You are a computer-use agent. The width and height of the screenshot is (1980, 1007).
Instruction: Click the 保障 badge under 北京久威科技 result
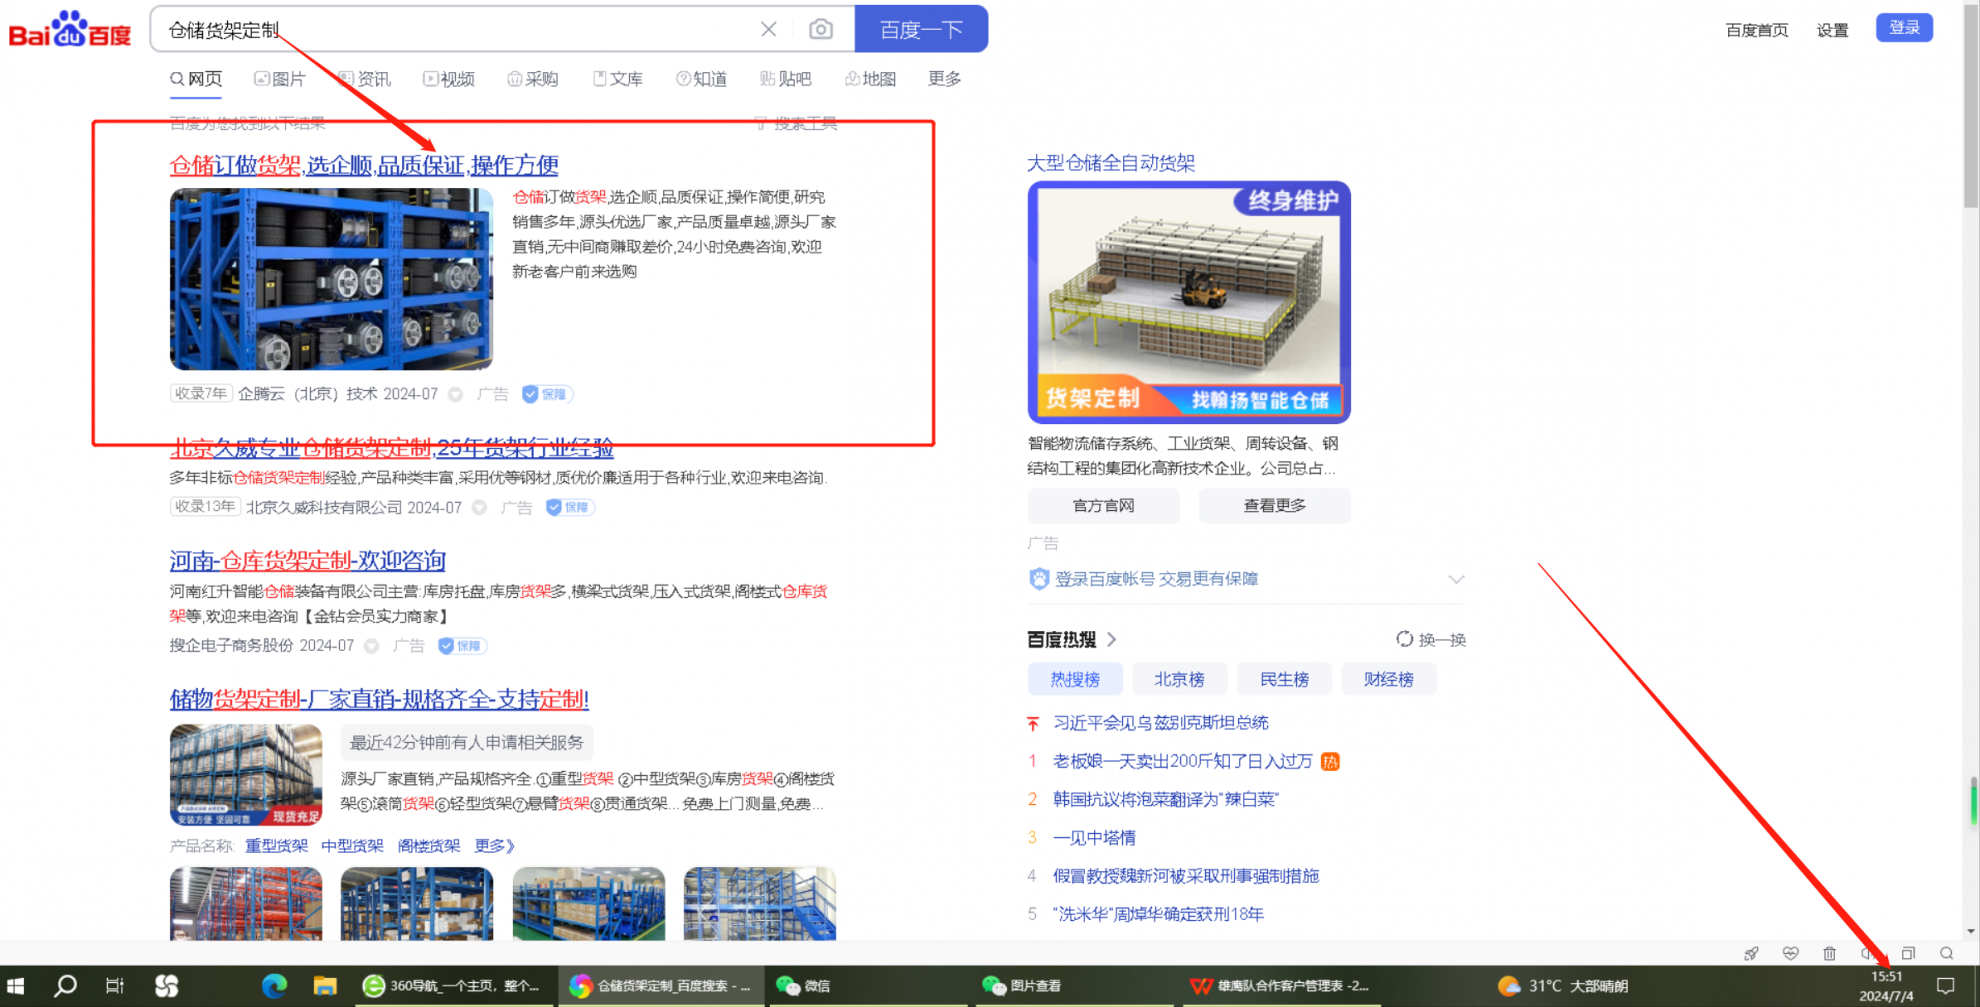click(570, 507)
